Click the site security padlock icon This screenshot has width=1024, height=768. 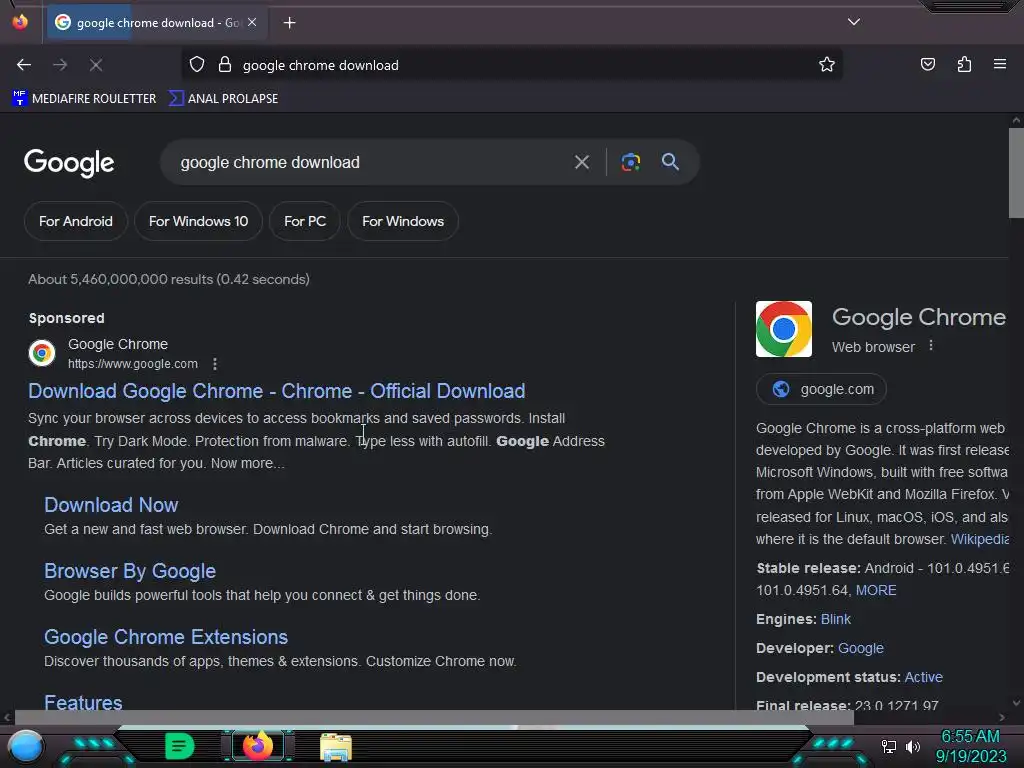point(225,65)
